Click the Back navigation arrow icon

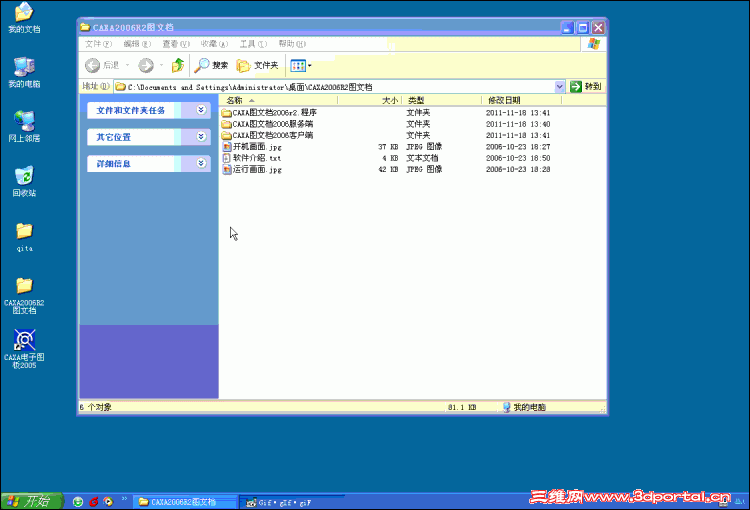click(92, 65)
